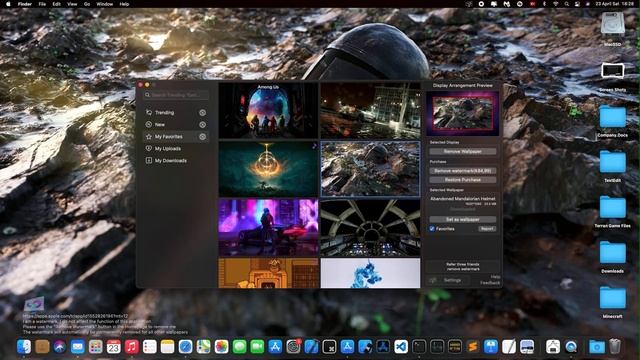Select the golden Elden Ring wallpaper thumbnail
This screenshot has height=360, width=640.
268,169
